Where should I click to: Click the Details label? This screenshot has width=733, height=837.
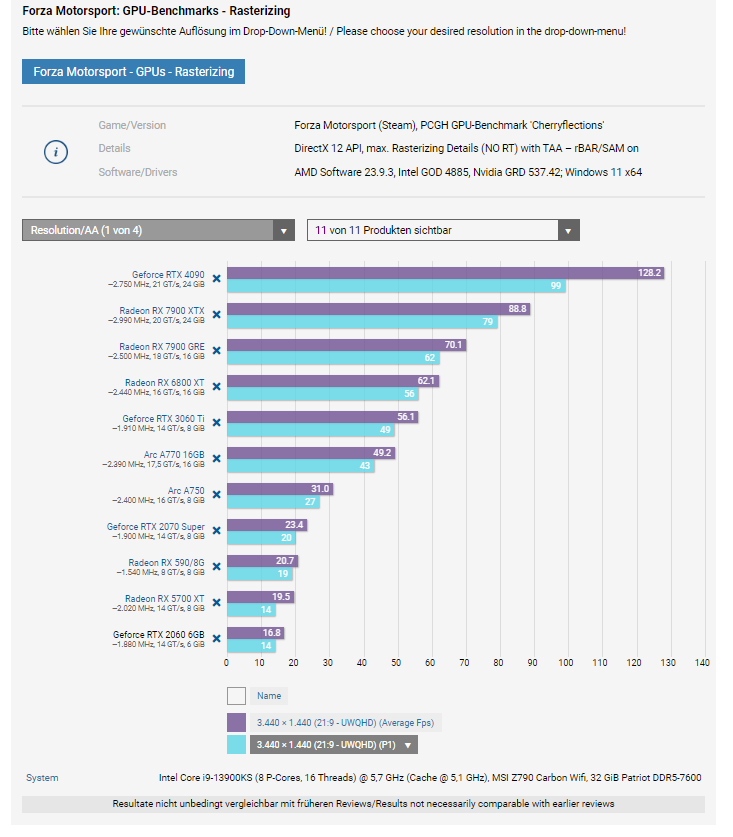[x=114, y=148]
